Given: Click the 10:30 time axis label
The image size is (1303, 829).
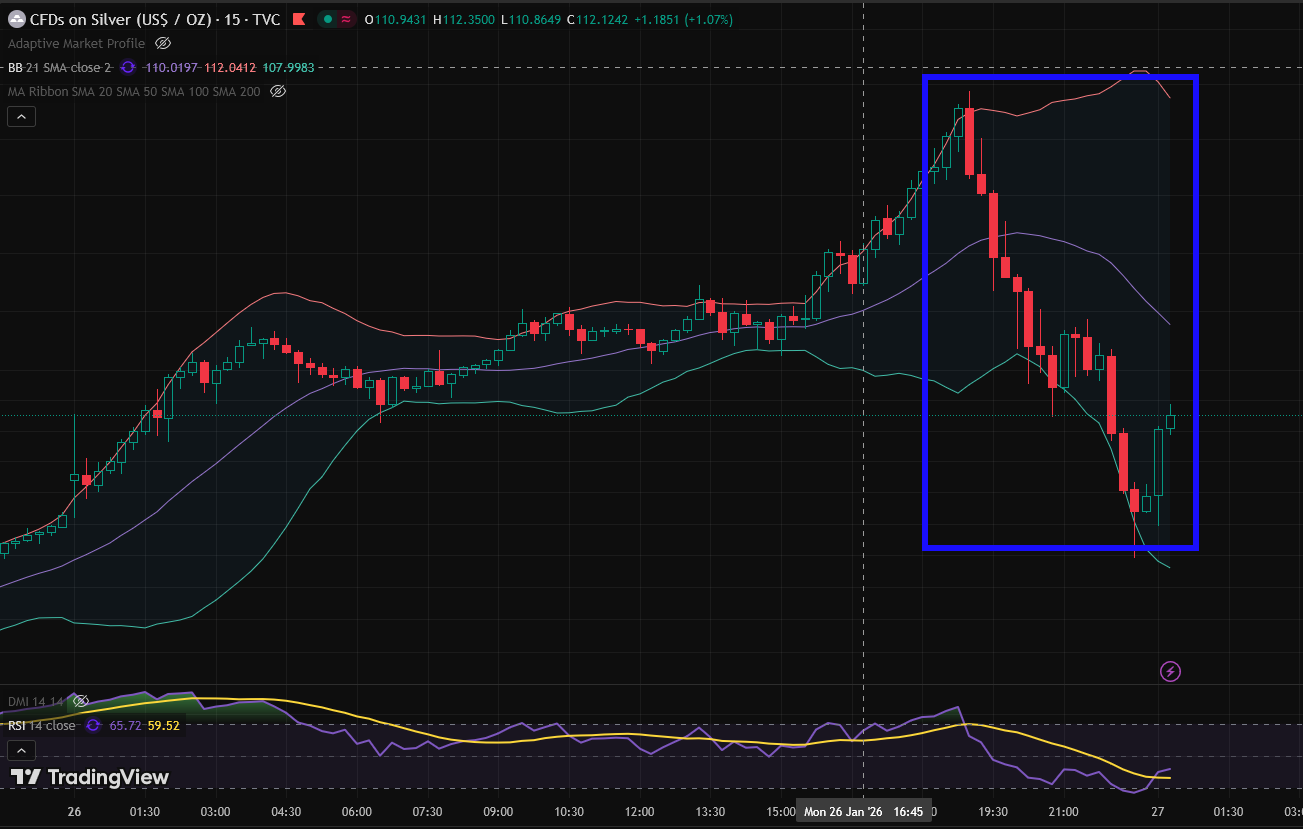Looking at the screenshot, I should pos(568,811).
